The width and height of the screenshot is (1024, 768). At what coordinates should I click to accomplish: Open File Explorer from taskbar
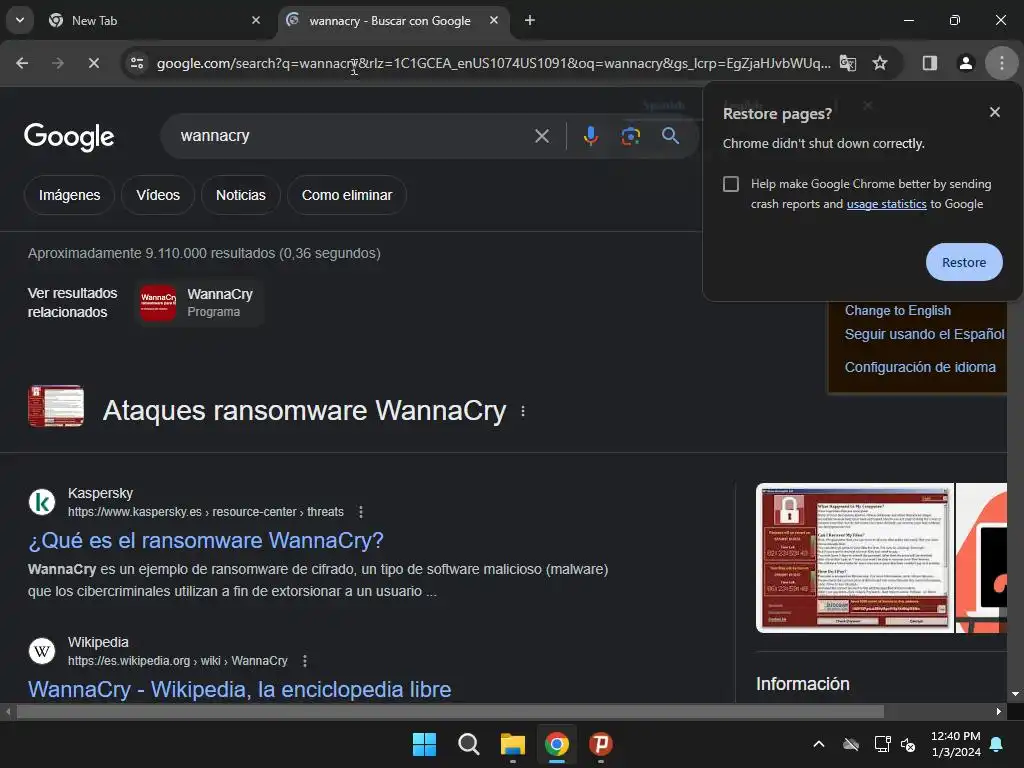513,744
